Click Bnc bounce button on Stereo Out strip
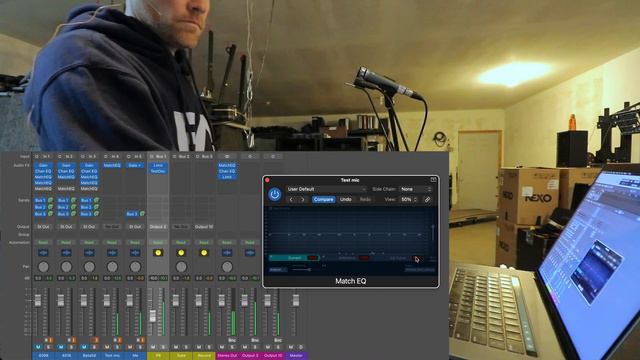This screenshot has width=640, height=360. tap(232, 340)
